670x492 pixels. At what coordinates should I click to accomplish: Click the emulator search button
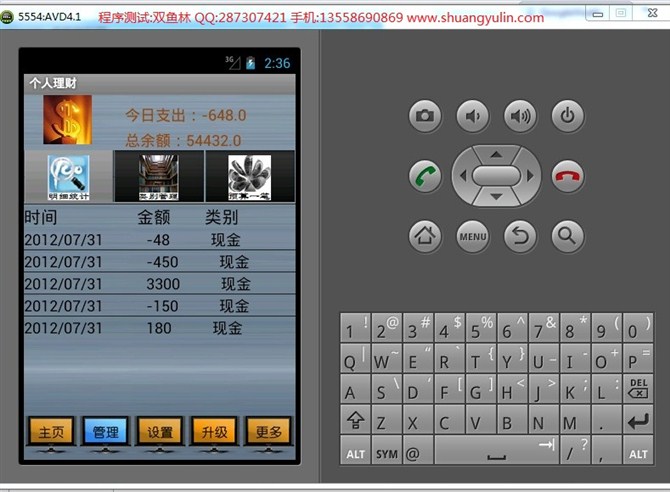[567, 236]
